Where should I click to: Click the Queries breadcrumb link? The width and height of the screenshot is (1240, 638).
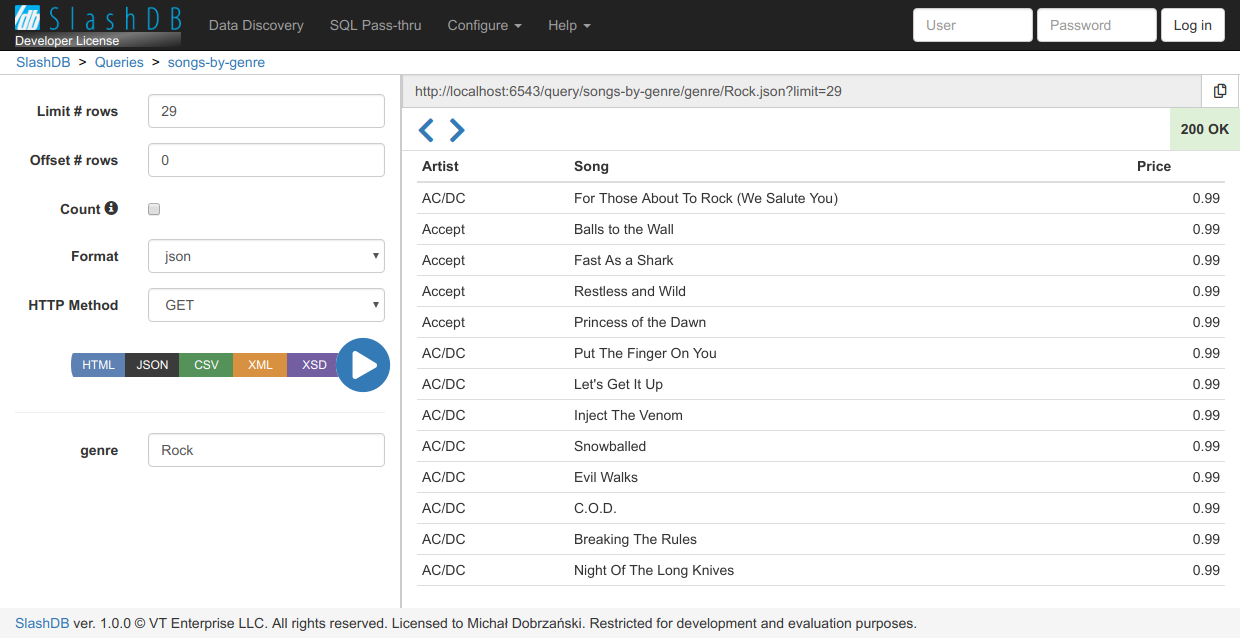(x=119, y=62)
